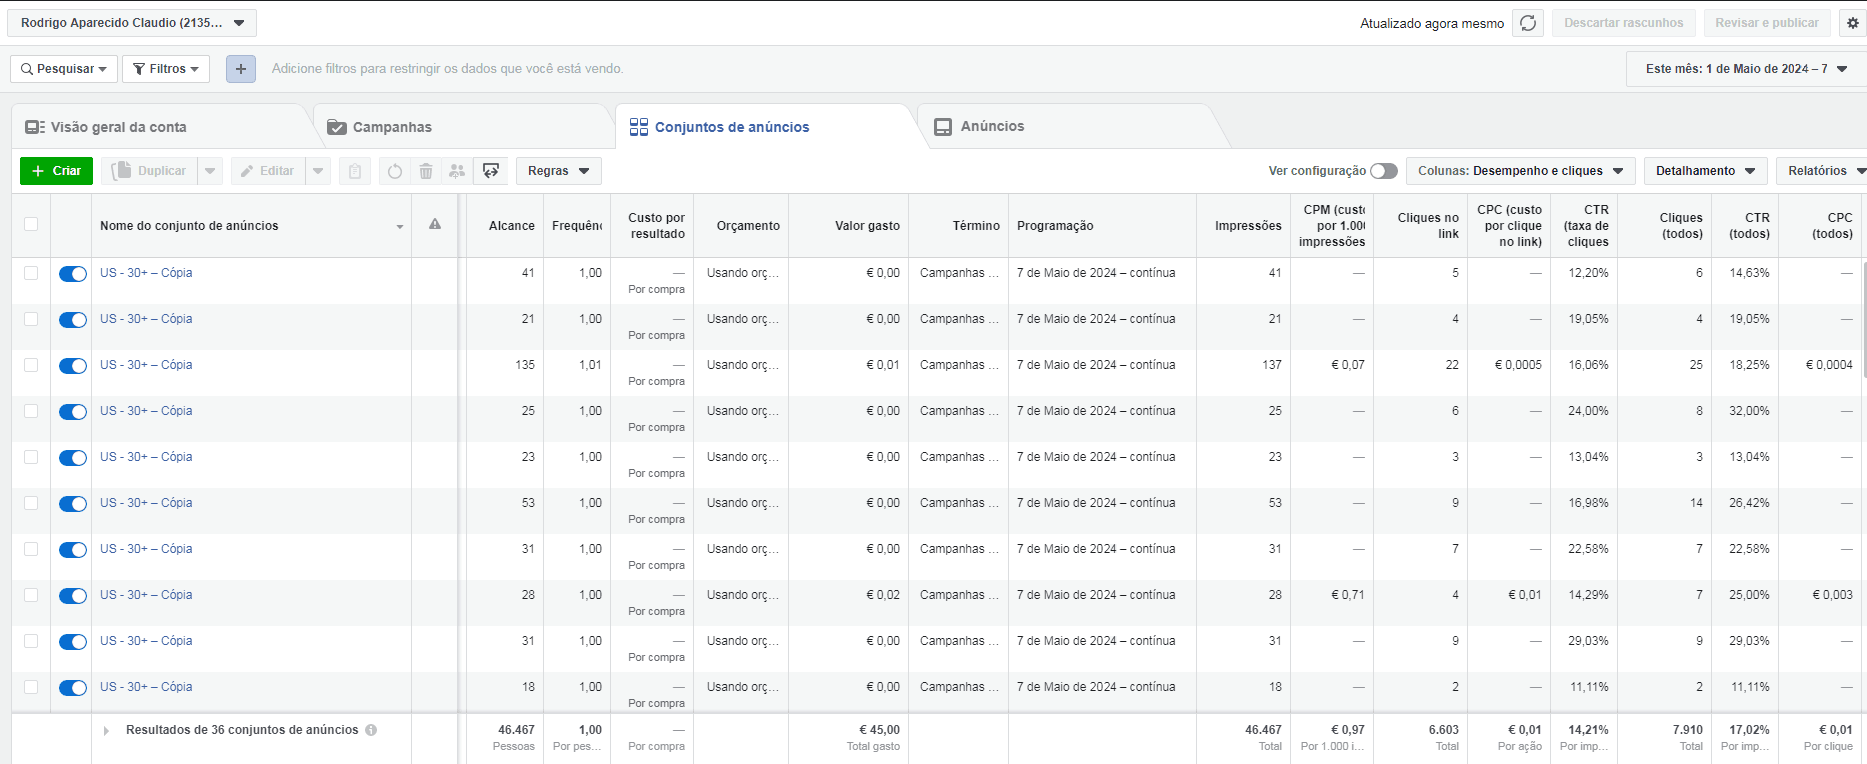Click the filter input Adicione filtros para restringir
Viewport: 1867px width, 764px height.
tap(447, 69)
